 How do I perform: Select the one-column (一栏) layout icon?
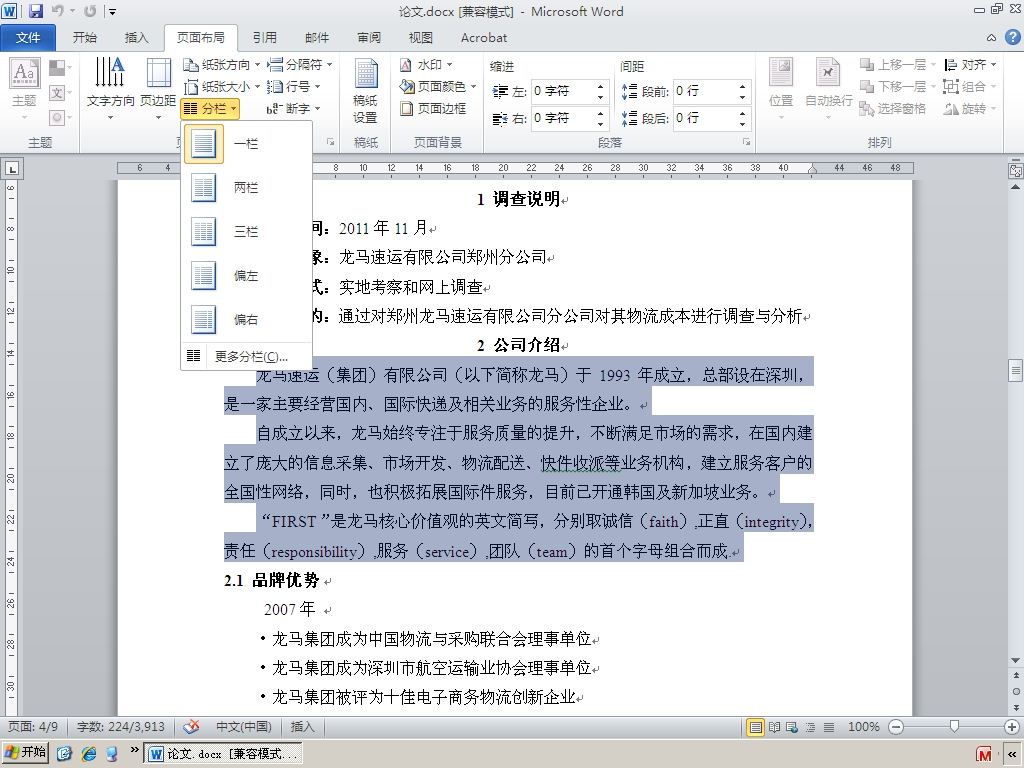point(204,144)
